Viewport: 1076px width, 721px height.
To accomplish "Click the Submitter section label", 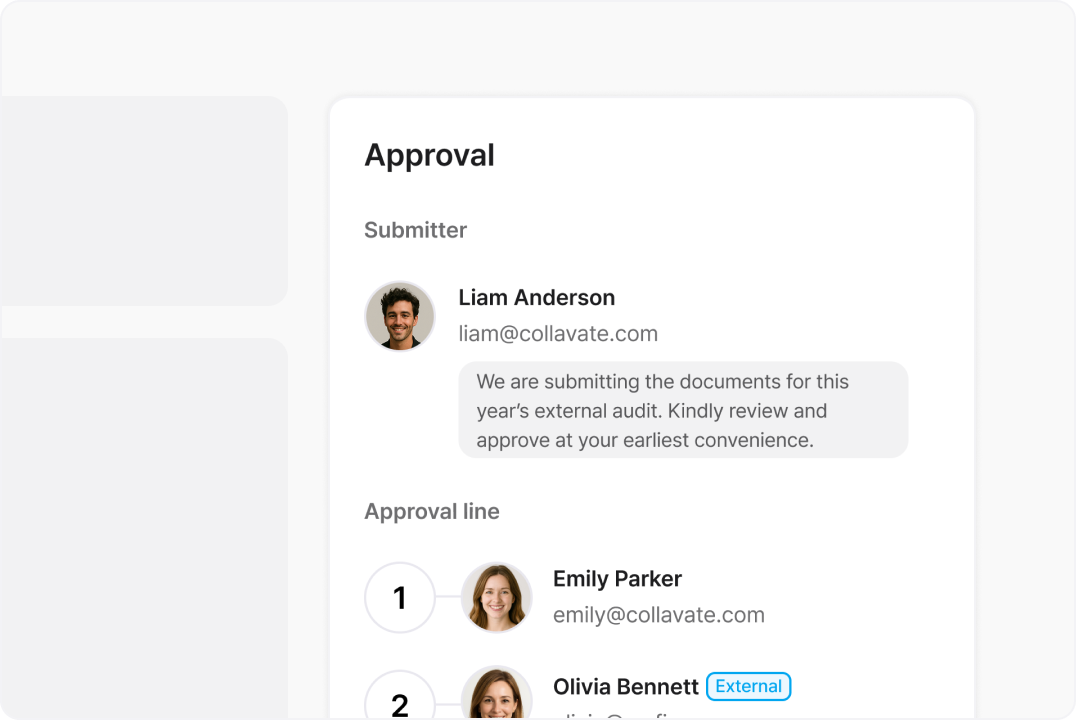I will (415, 230).
